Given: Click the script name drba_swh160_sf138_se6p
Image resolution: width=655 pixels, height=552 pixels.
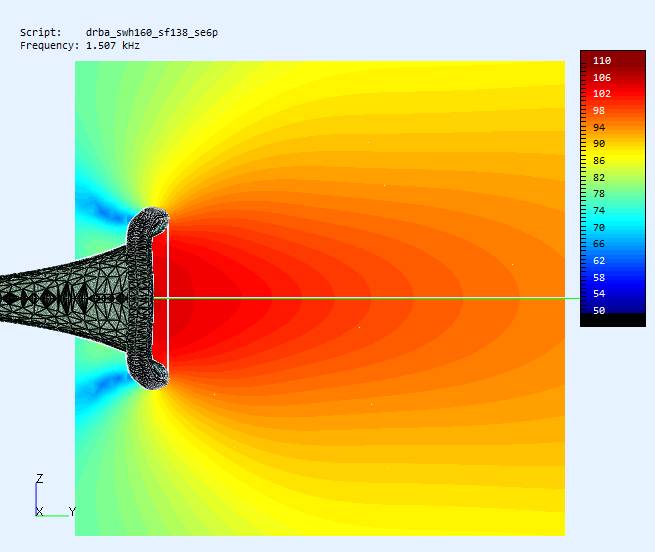Looking at the screenshot, I should [152, 33].
